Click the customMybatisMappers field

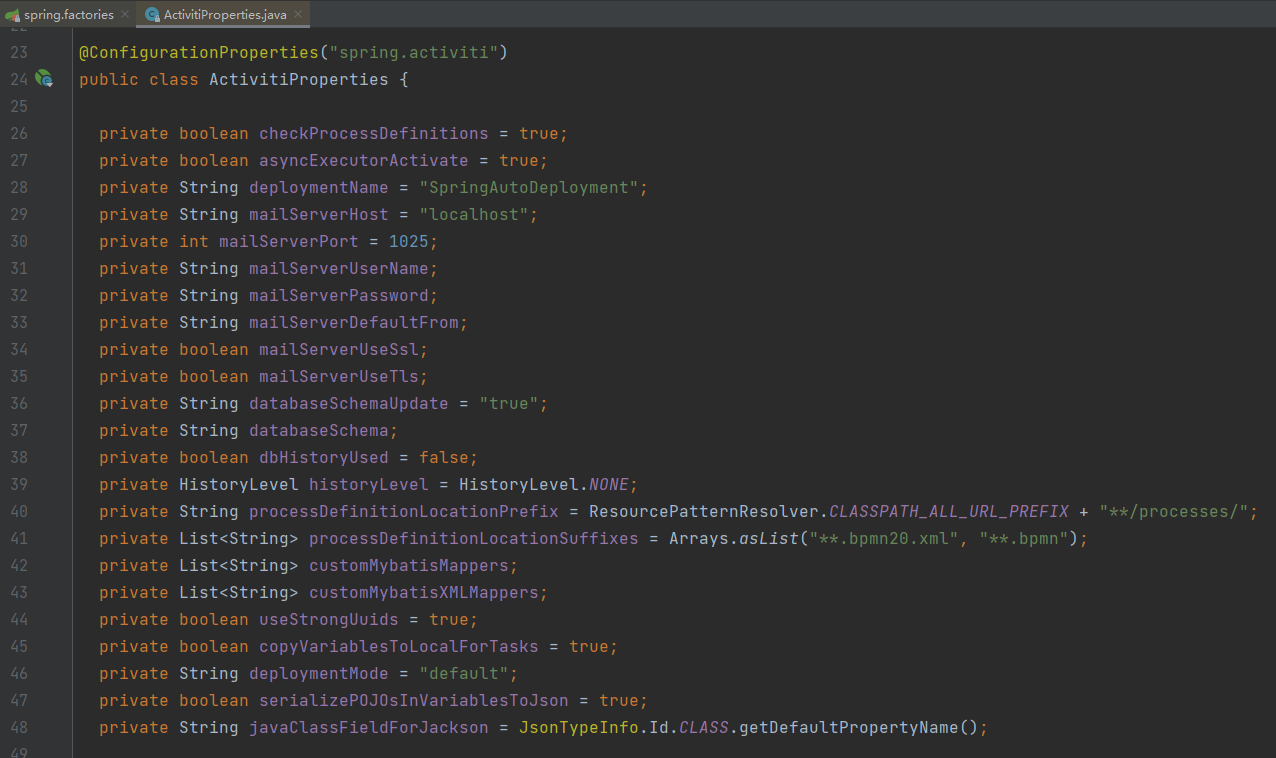click(x=409, y=565)
